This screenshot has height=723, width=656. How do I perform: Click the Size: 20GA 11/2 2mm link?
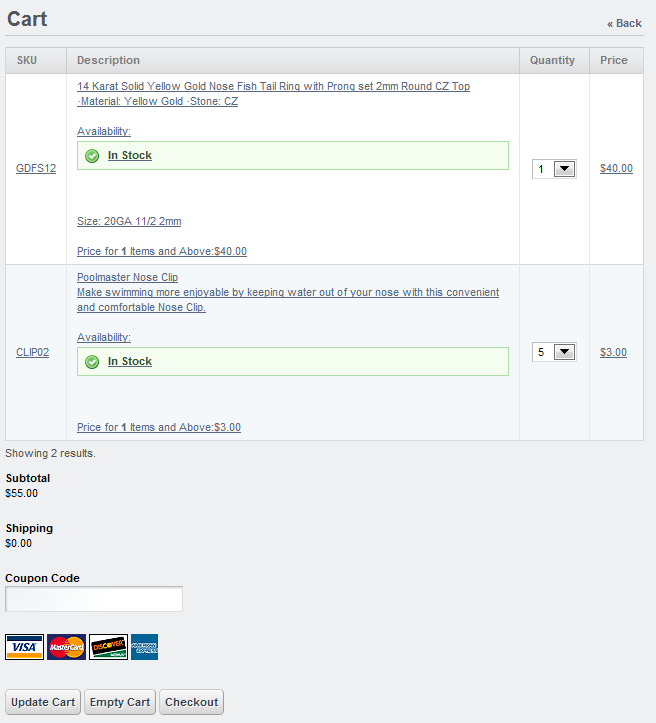click(x=129, y=221)
